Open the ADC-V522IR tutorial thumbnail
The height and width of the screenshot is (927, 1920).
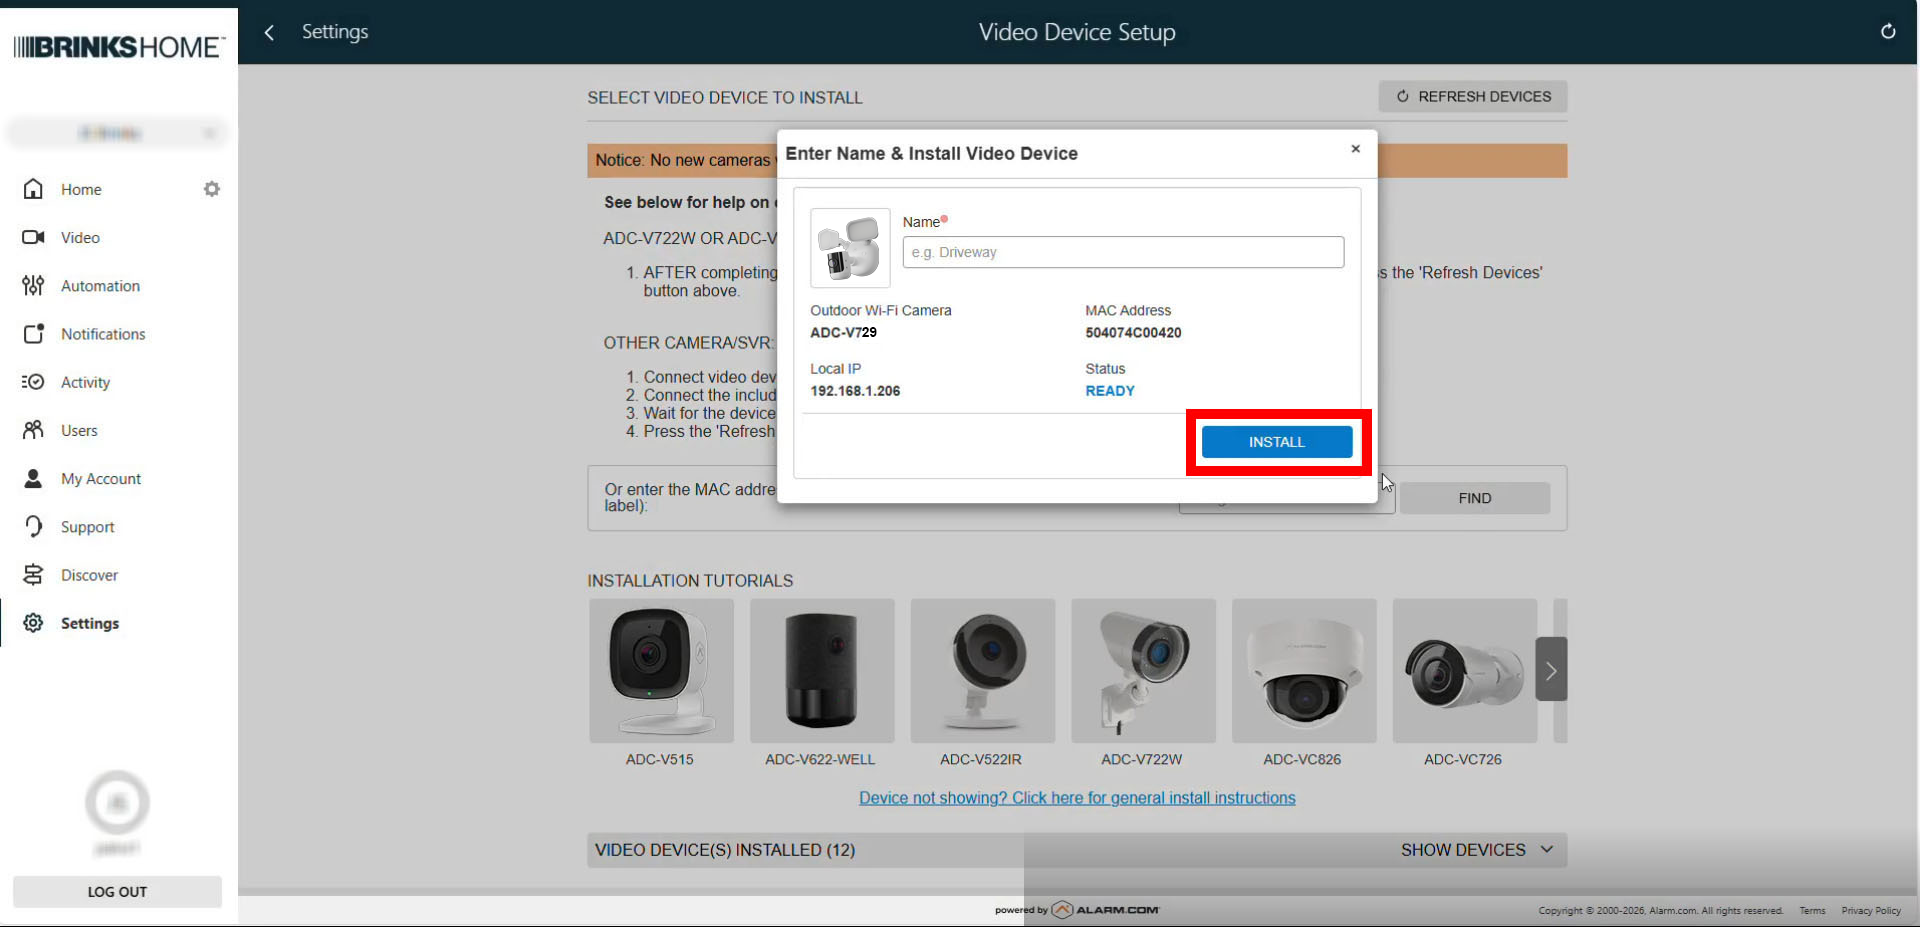(x=983, y=671)
